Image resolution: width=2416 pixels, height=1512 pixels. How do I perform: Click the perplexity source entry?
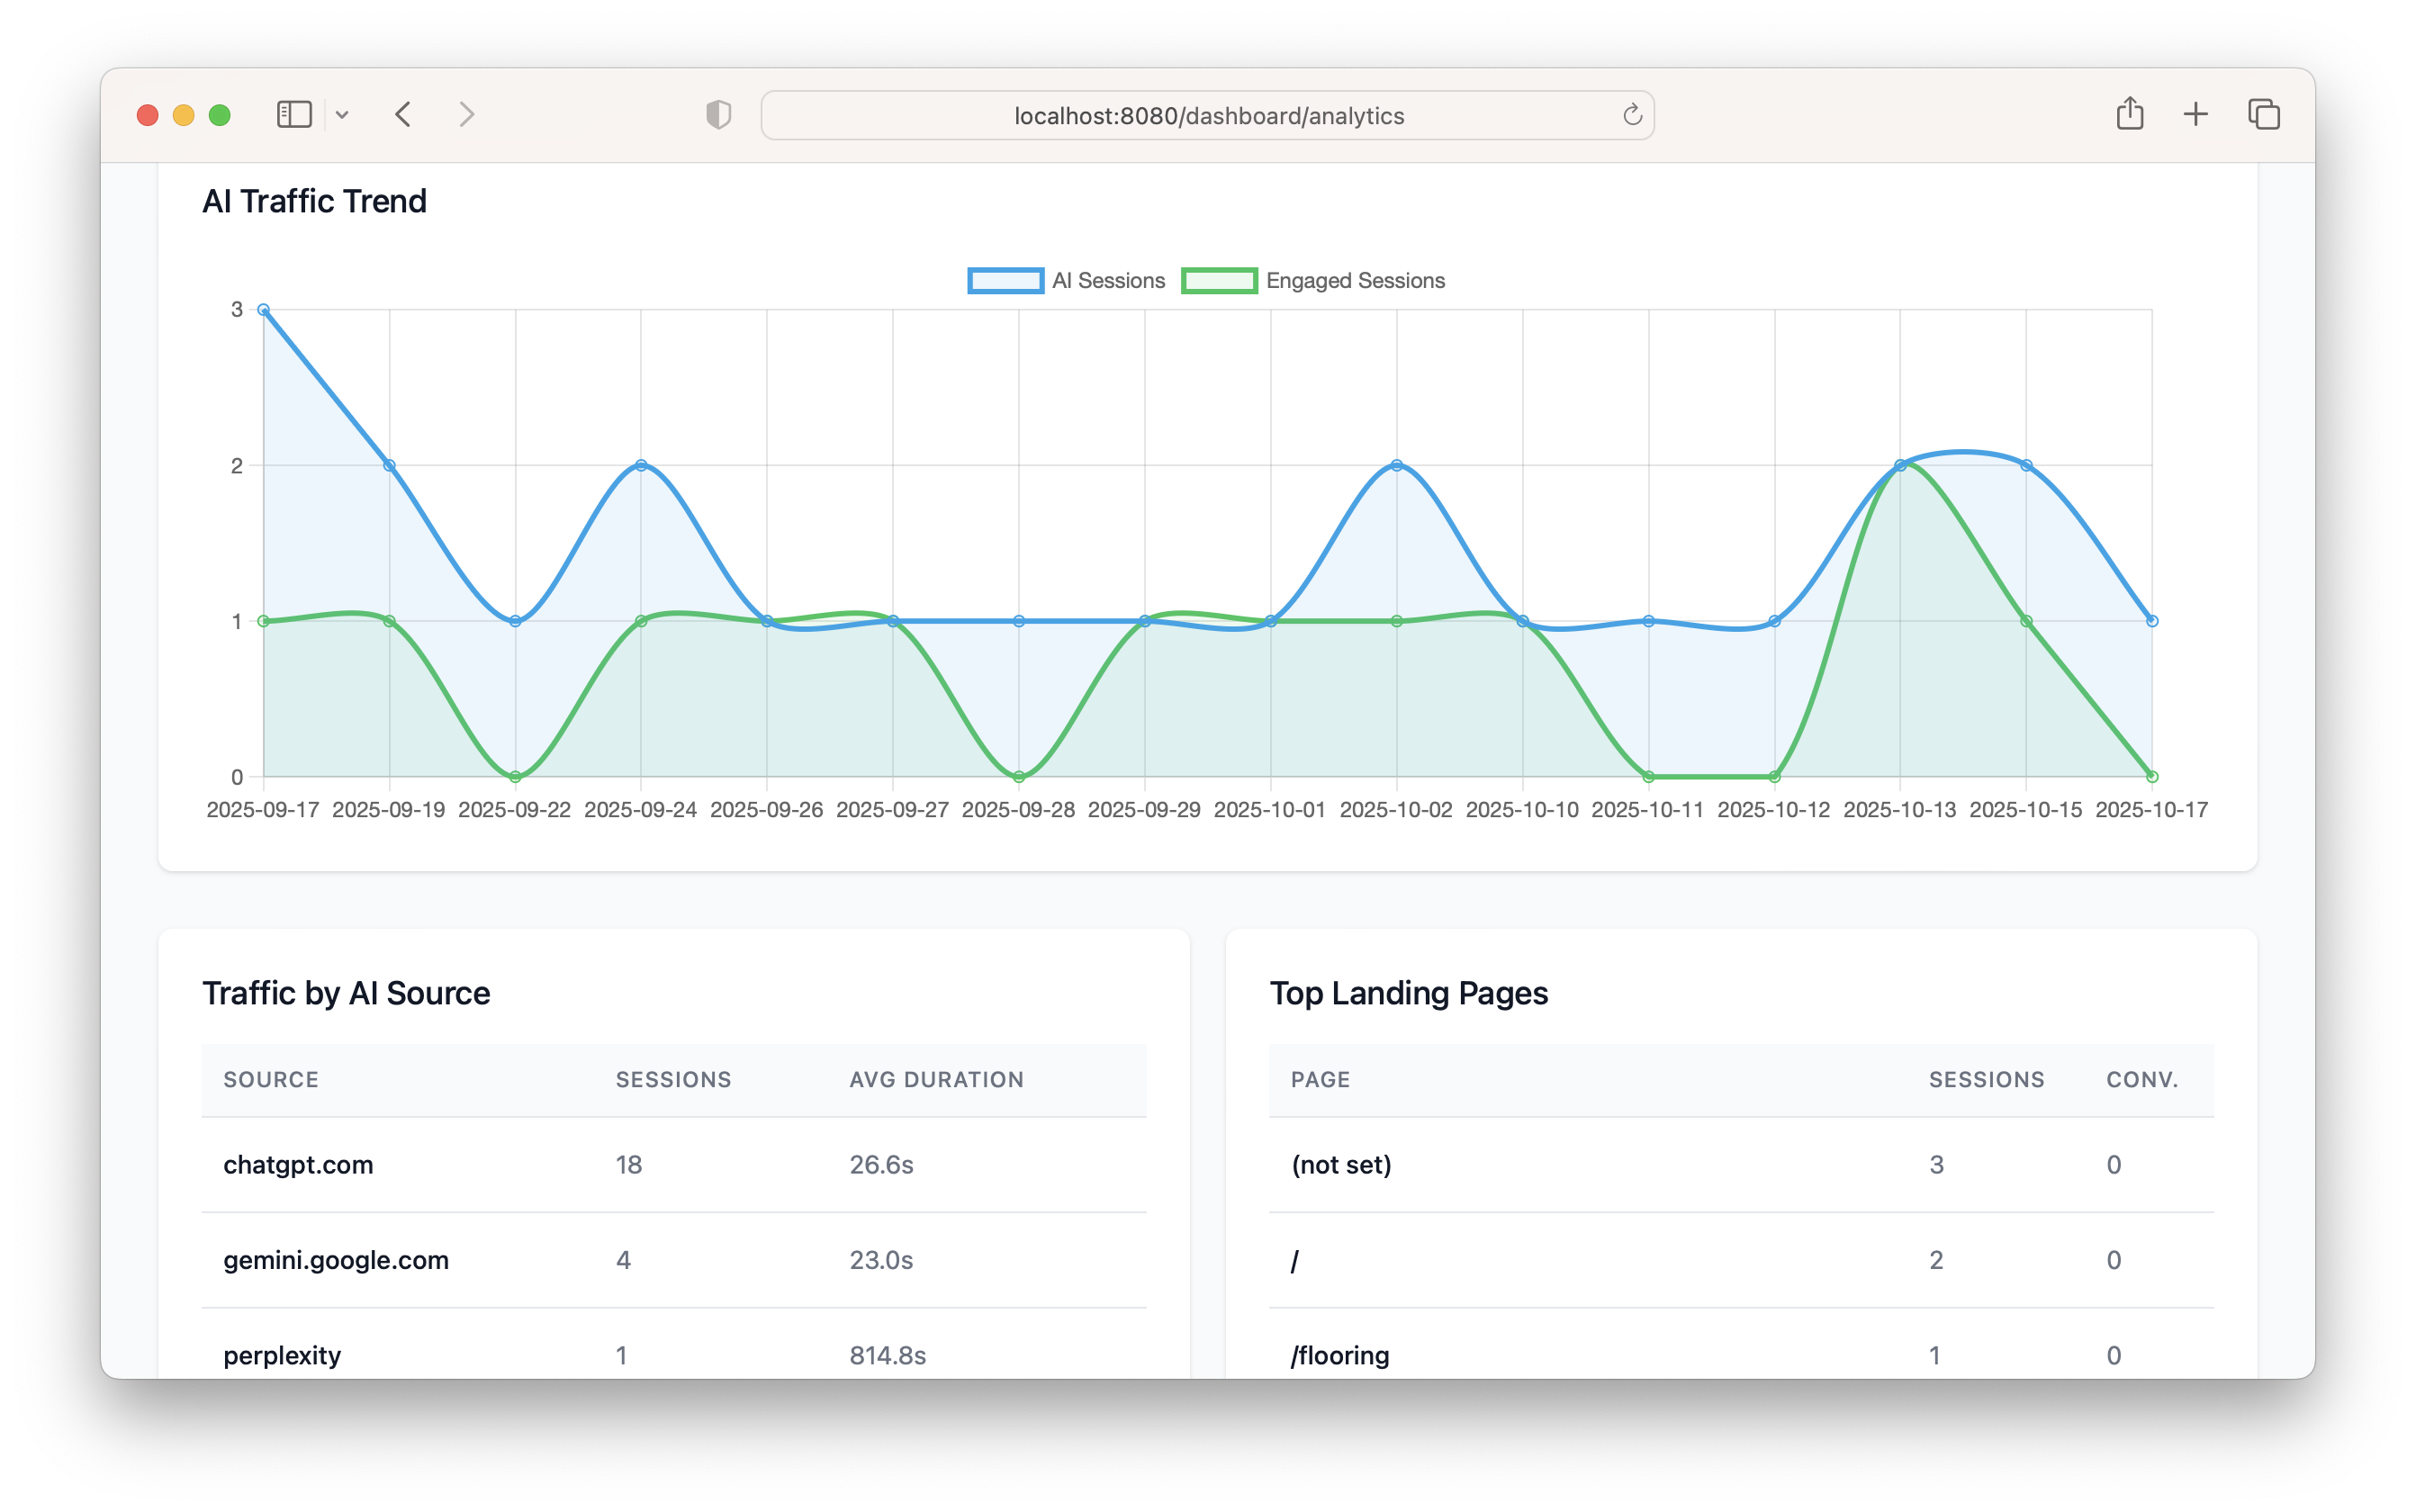[282, 1355]
